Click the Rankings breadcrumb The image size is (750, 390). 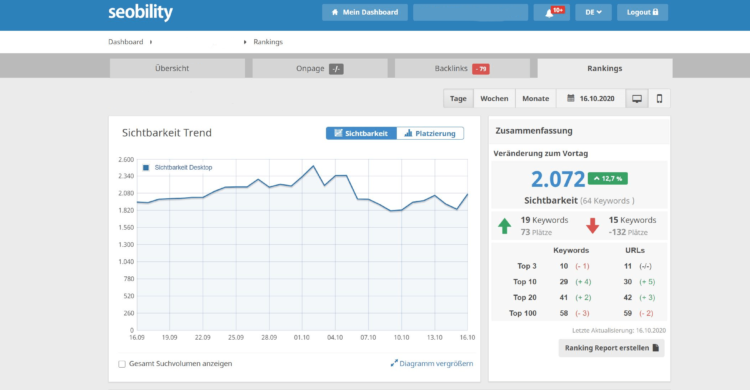[x=268, y=42]
